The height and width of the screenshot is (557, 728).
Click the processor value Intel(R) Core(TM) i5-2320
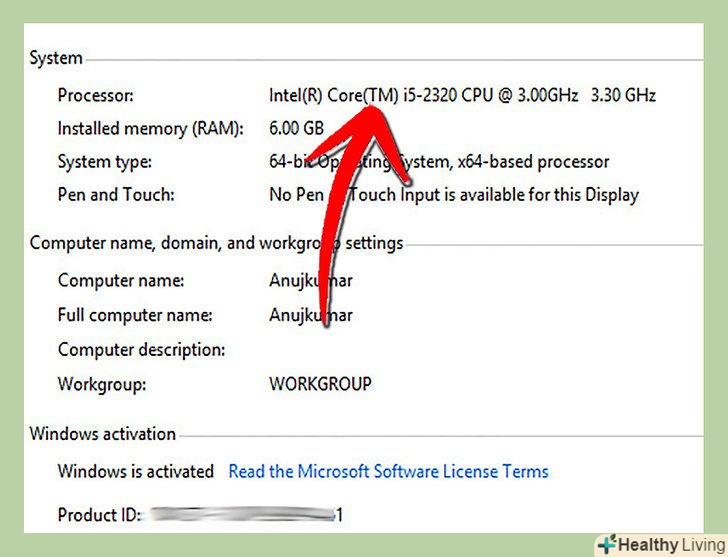[x=462, y=95]
